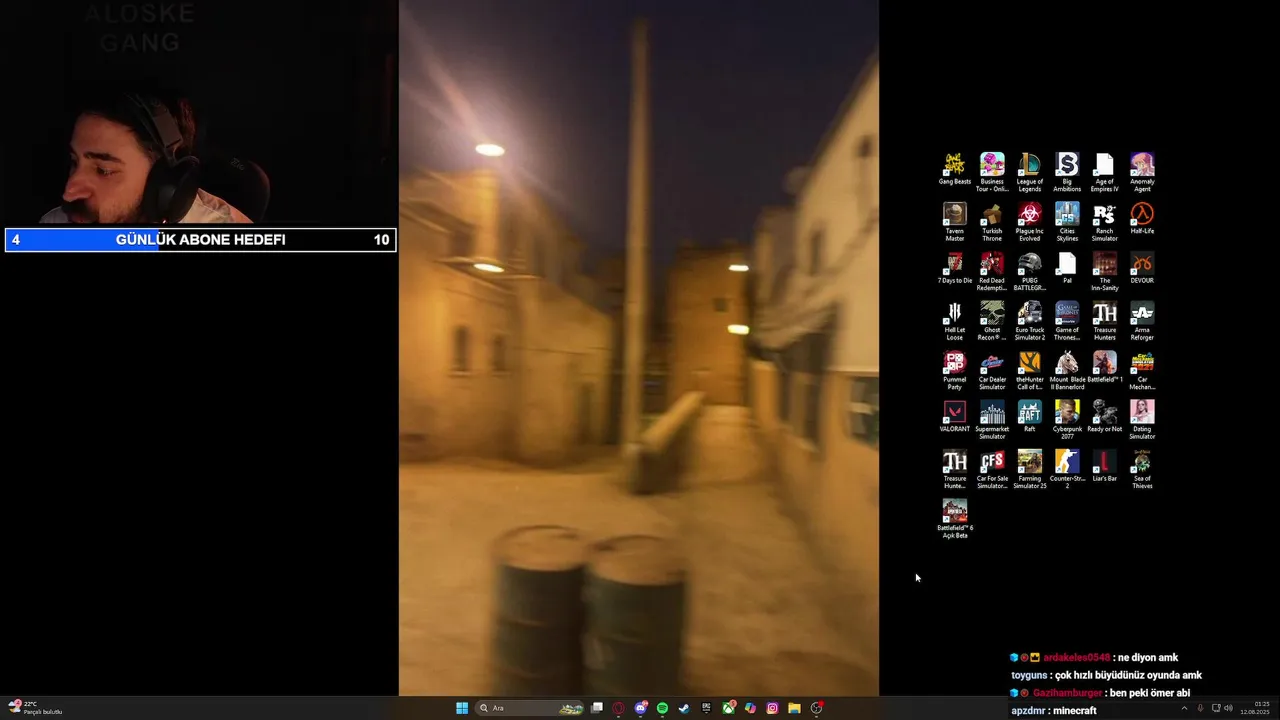Select the Cyberpunk 2077 shortcut

1067,420
